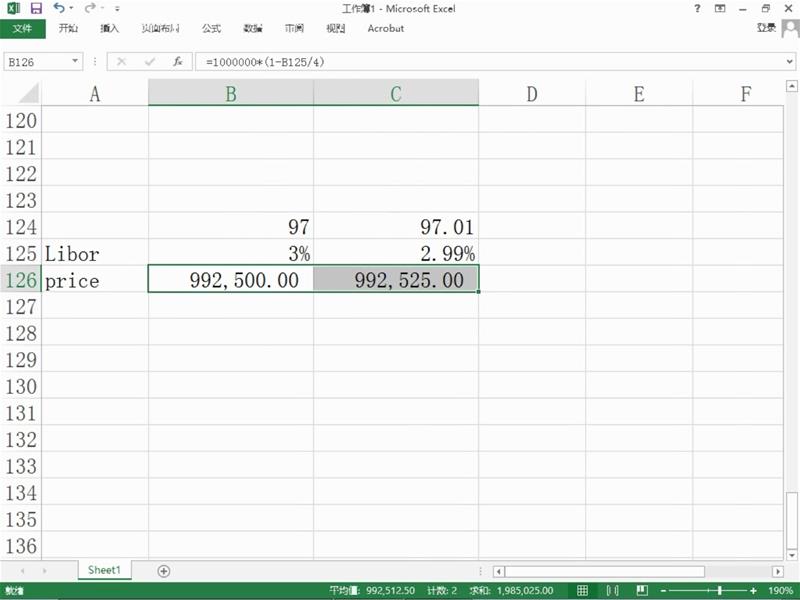Click the zoom in plus button
The height and width of the screenshot is (600, 800).
coord(752,590)
